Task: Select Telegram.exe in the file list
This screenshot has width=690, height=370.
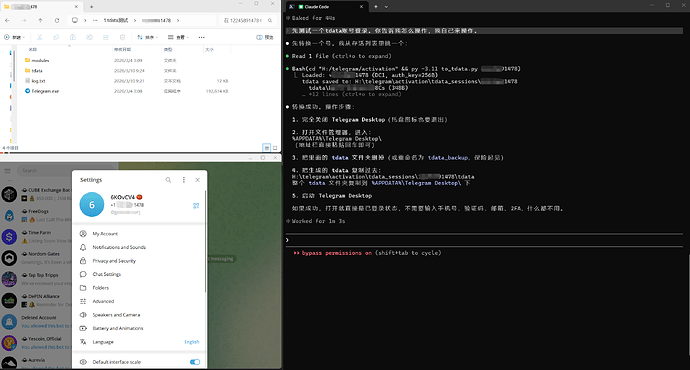Action: [45, 91]
